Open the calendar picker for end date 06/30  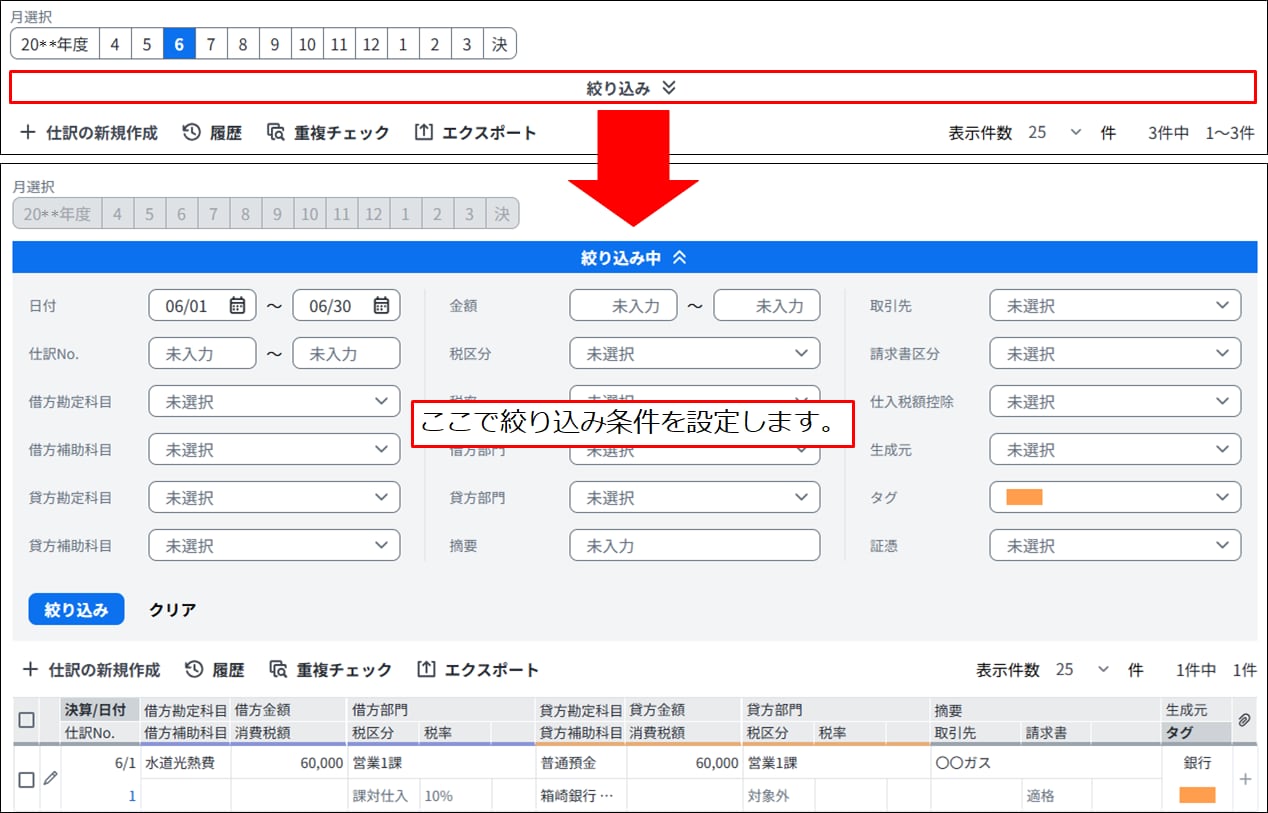coord(381,306)
